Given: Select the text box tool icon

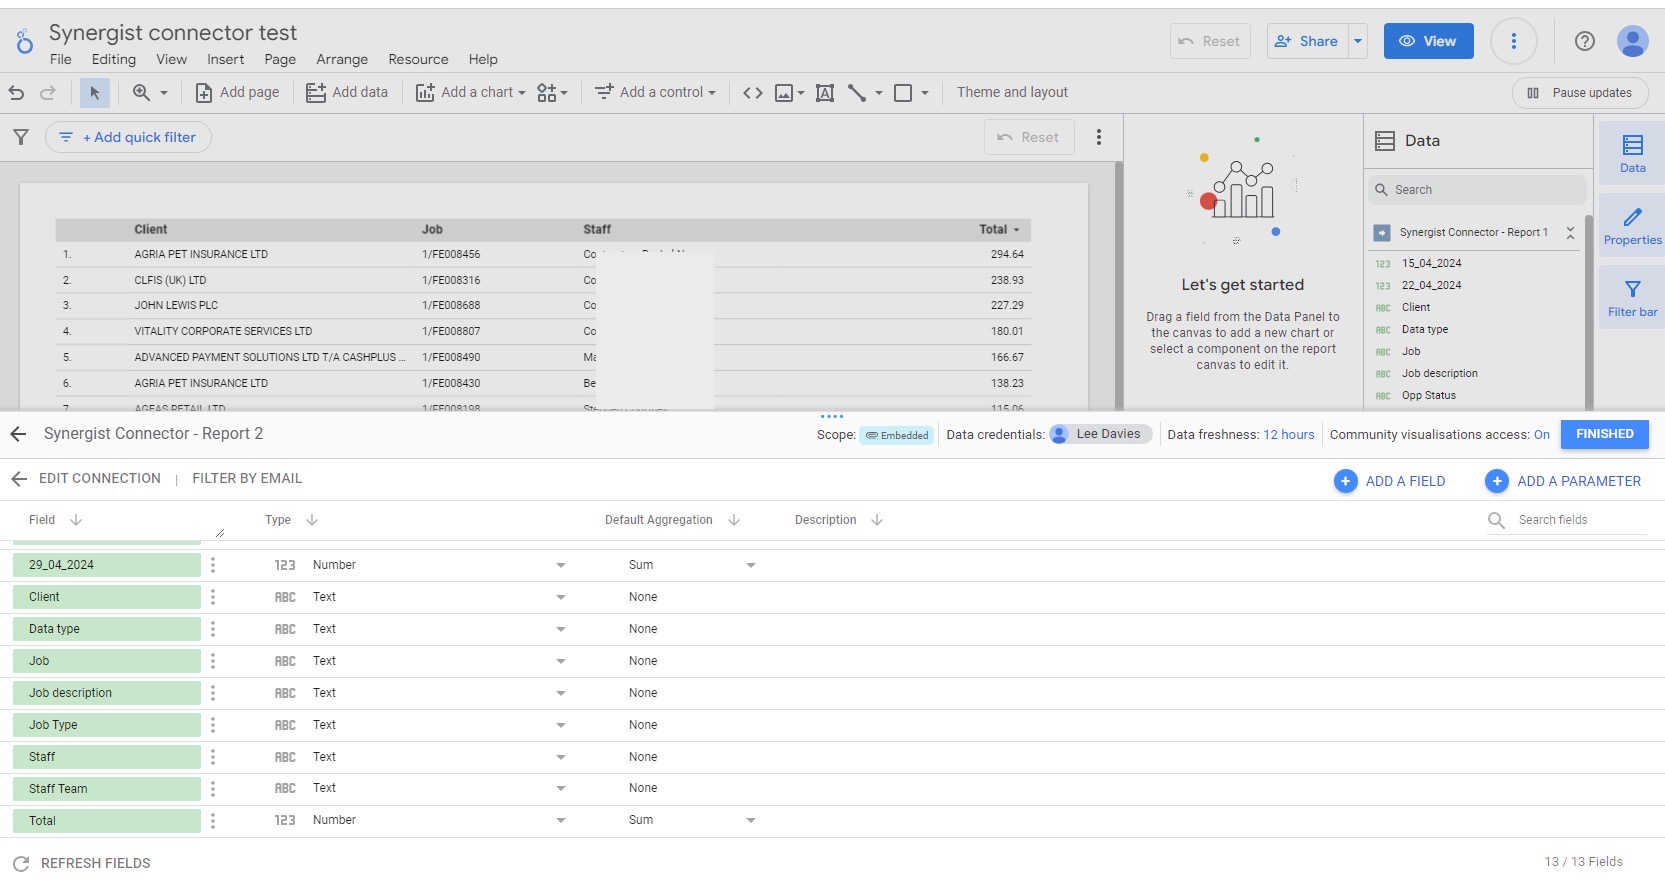Looking at the screenshot, I should (x=825, y=93).
